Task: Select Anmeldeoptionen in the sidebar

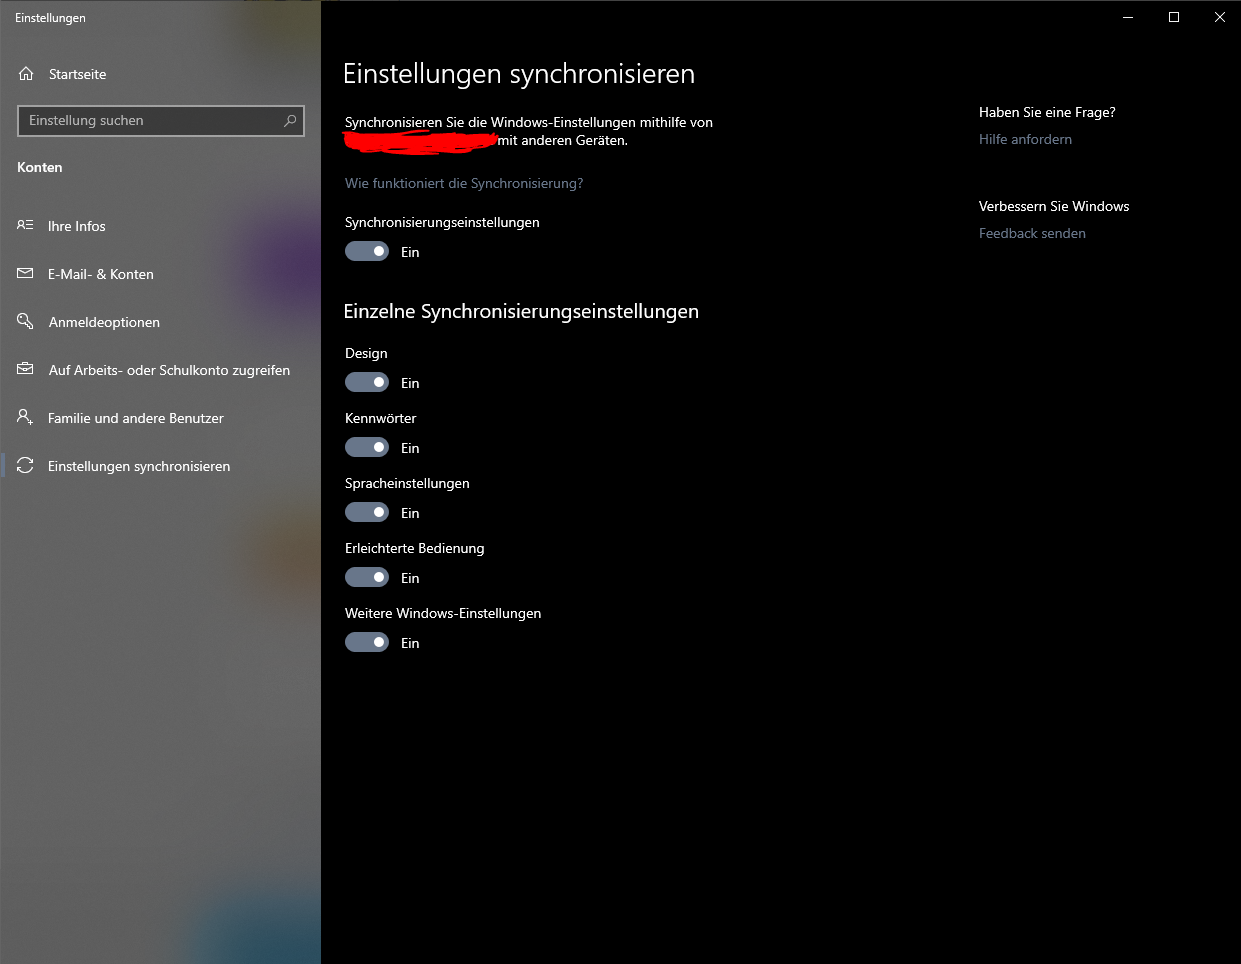Action: click(x=160, y=322)
